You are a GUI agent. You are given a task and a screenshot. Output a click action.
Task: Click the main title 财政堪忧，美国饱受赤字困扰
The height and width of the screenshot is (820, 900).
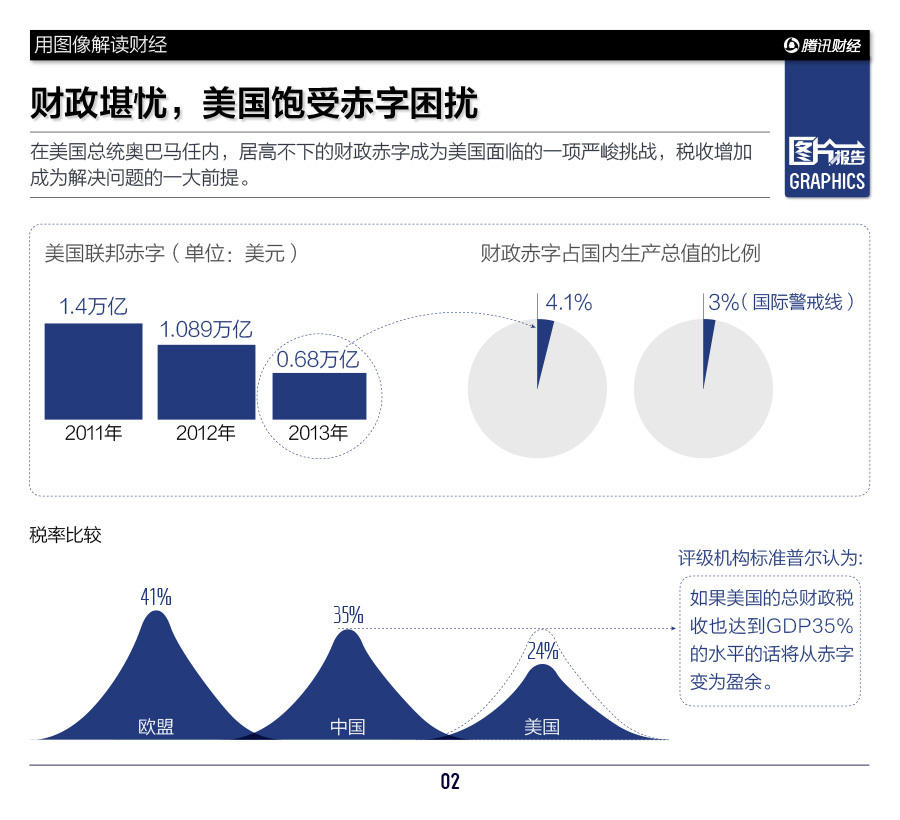coord(254,103)
